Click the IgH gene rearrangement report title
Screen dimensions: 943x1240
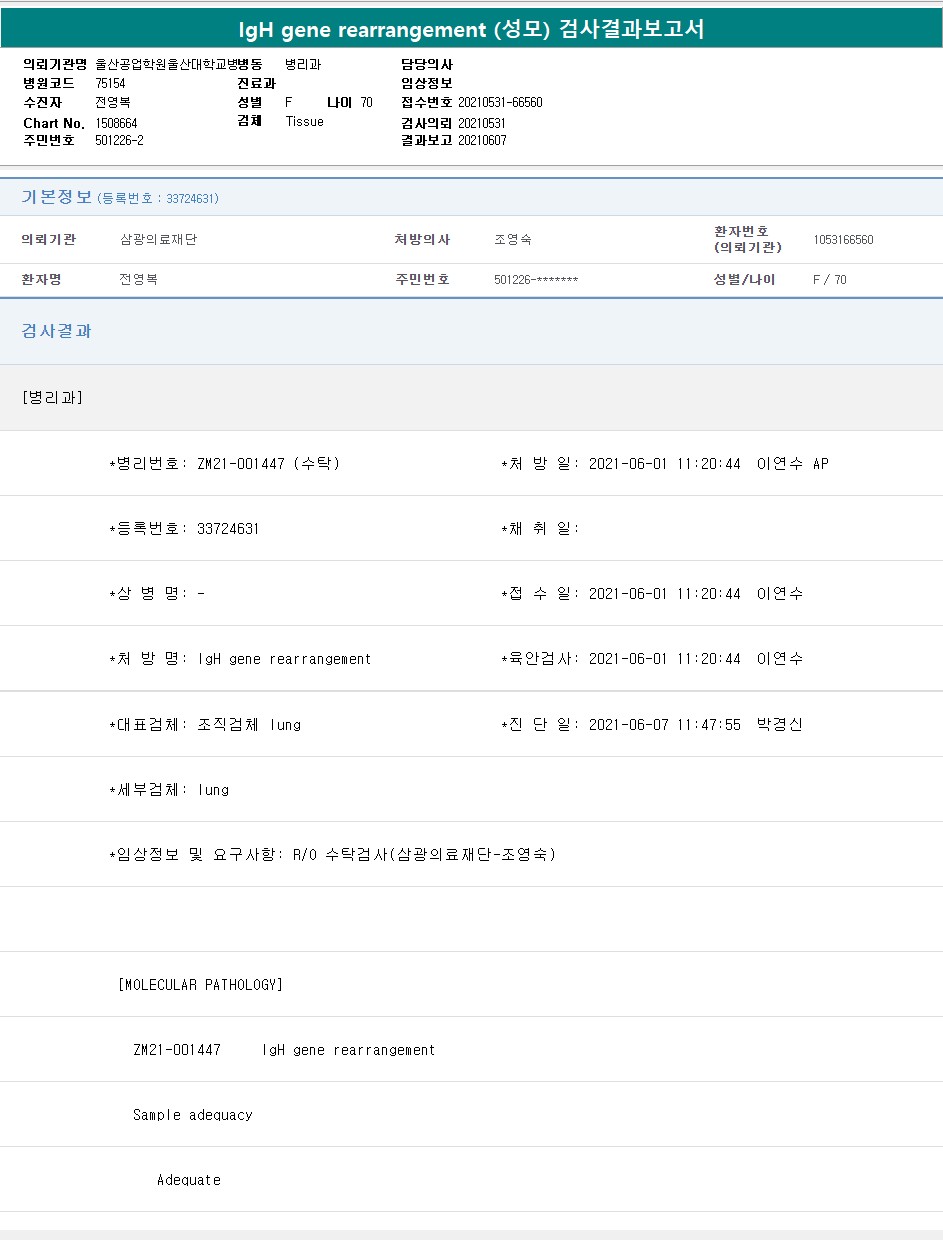point(471,29)
